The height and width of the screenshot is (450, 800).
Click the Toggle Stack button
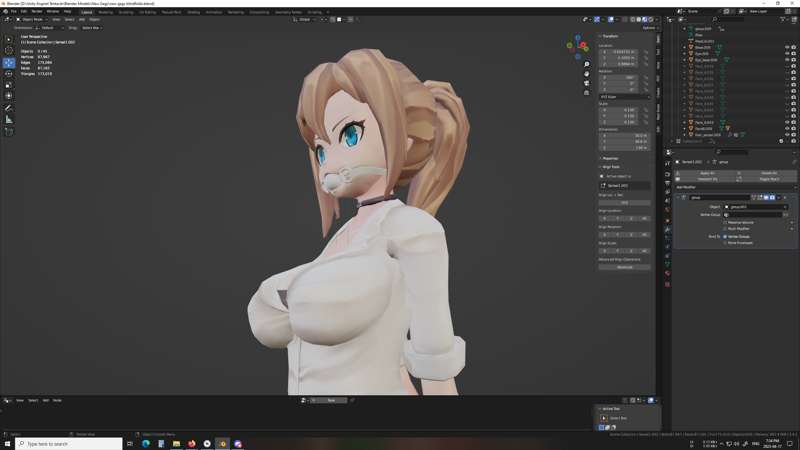[769, 179]
